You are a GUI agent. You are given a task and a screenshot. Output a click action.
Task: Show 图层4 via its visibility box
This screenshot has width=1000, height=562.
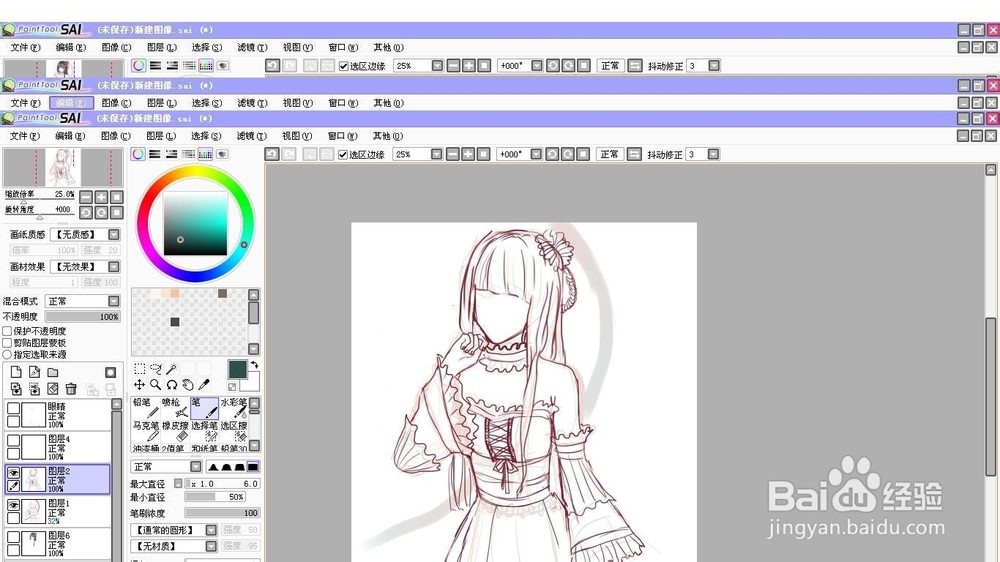pyautogui.click(x=13, y=440)
